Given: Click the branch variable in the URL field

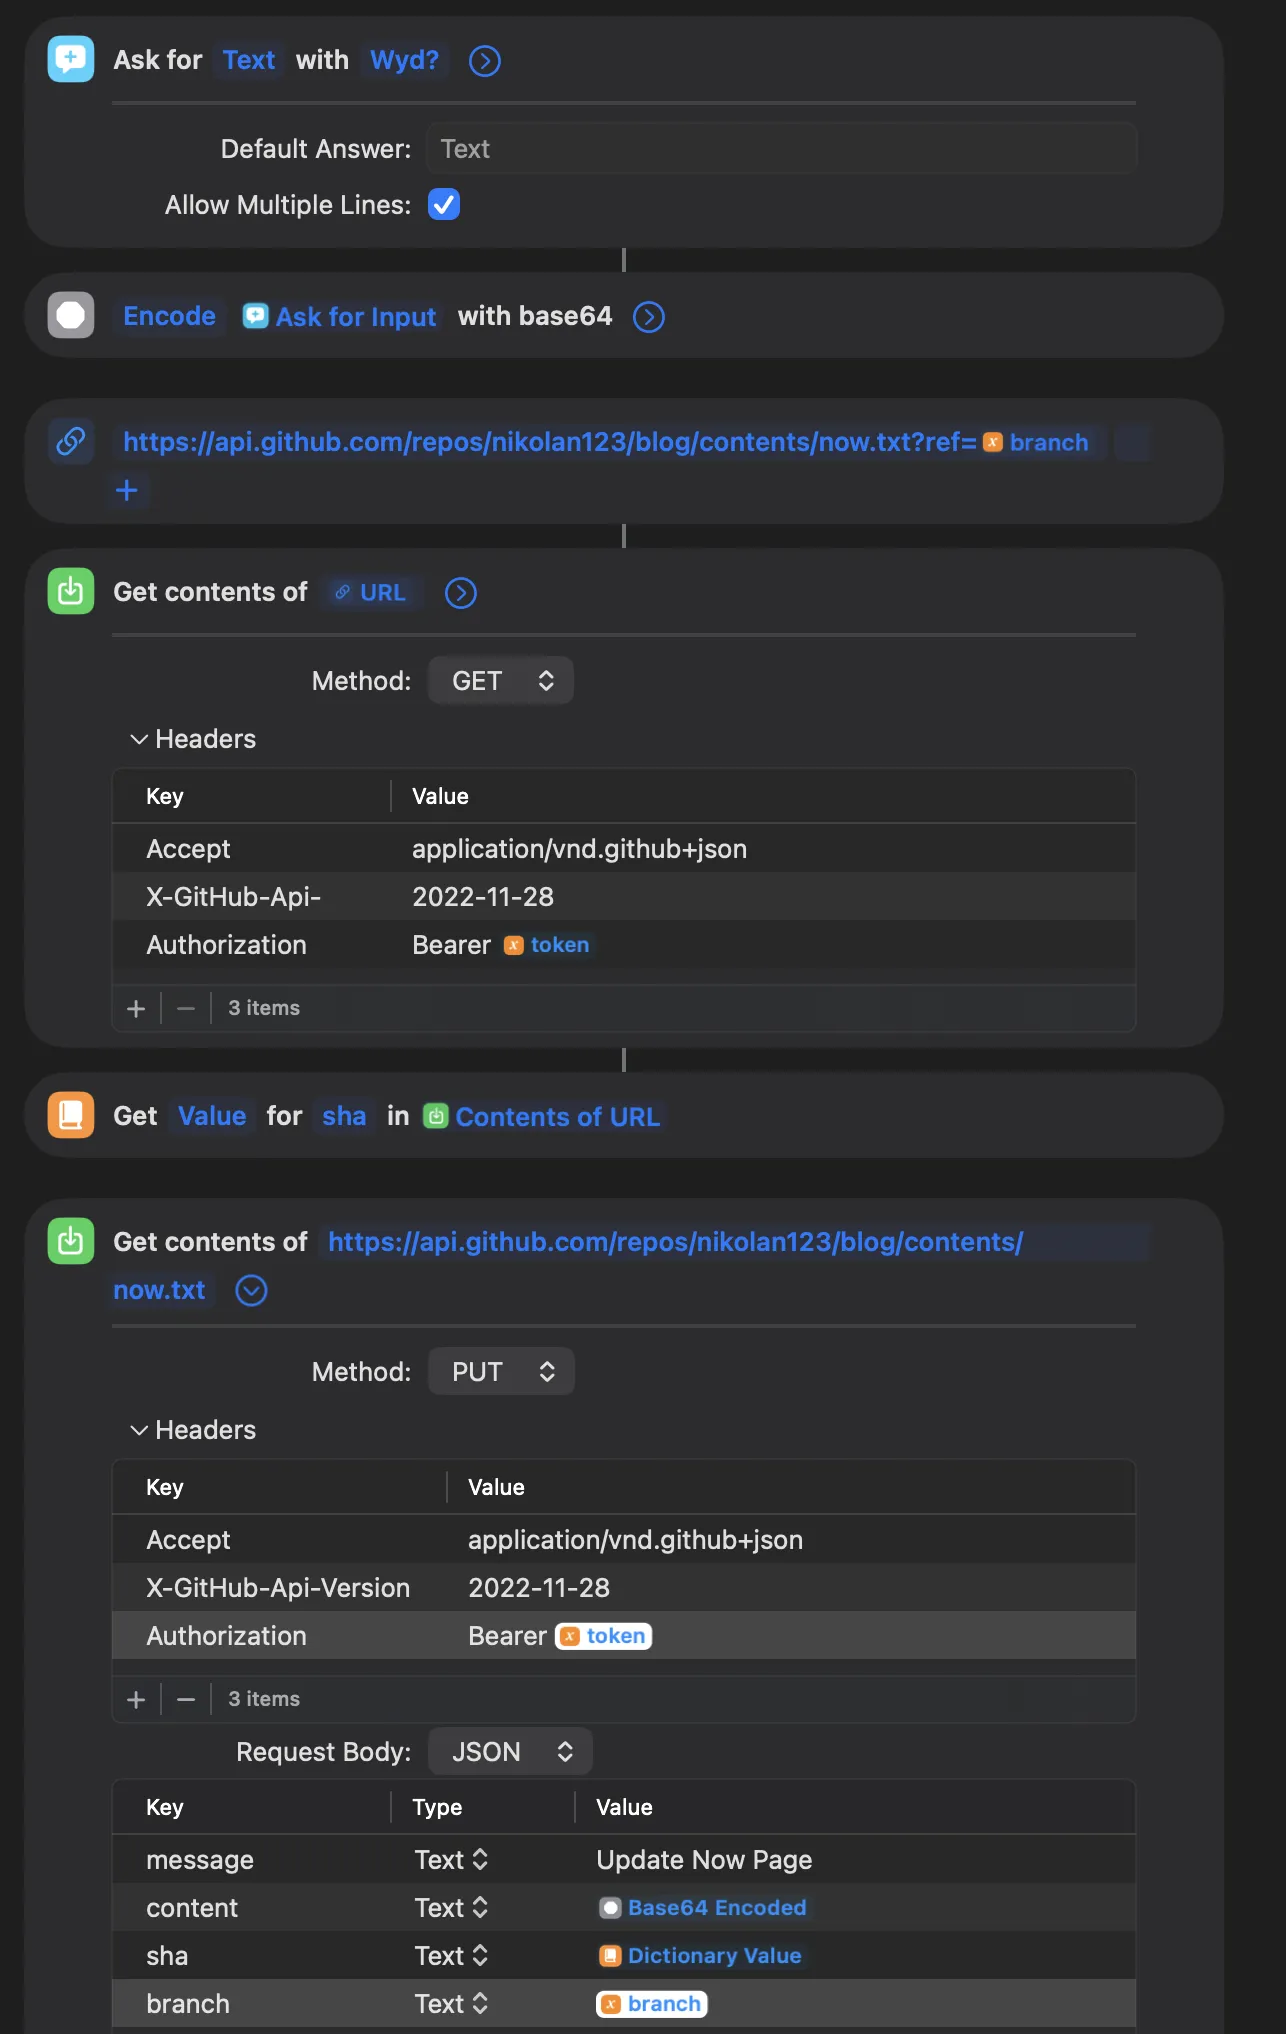Looking at the screenshot, I should click(1036, 442).
